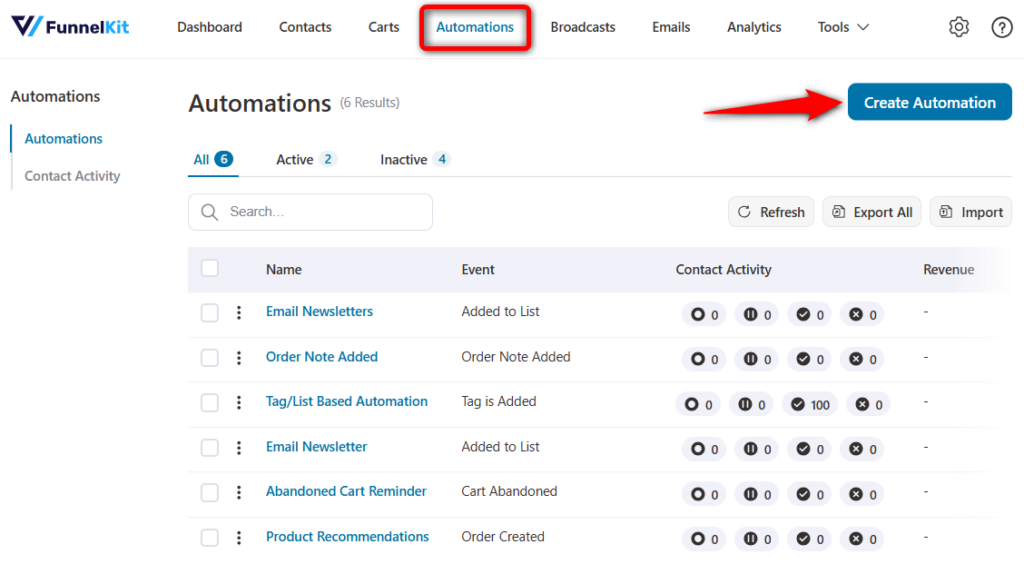
Task: Open three-dot menu for Tag/List Based Automation
Action: [239, 403]
